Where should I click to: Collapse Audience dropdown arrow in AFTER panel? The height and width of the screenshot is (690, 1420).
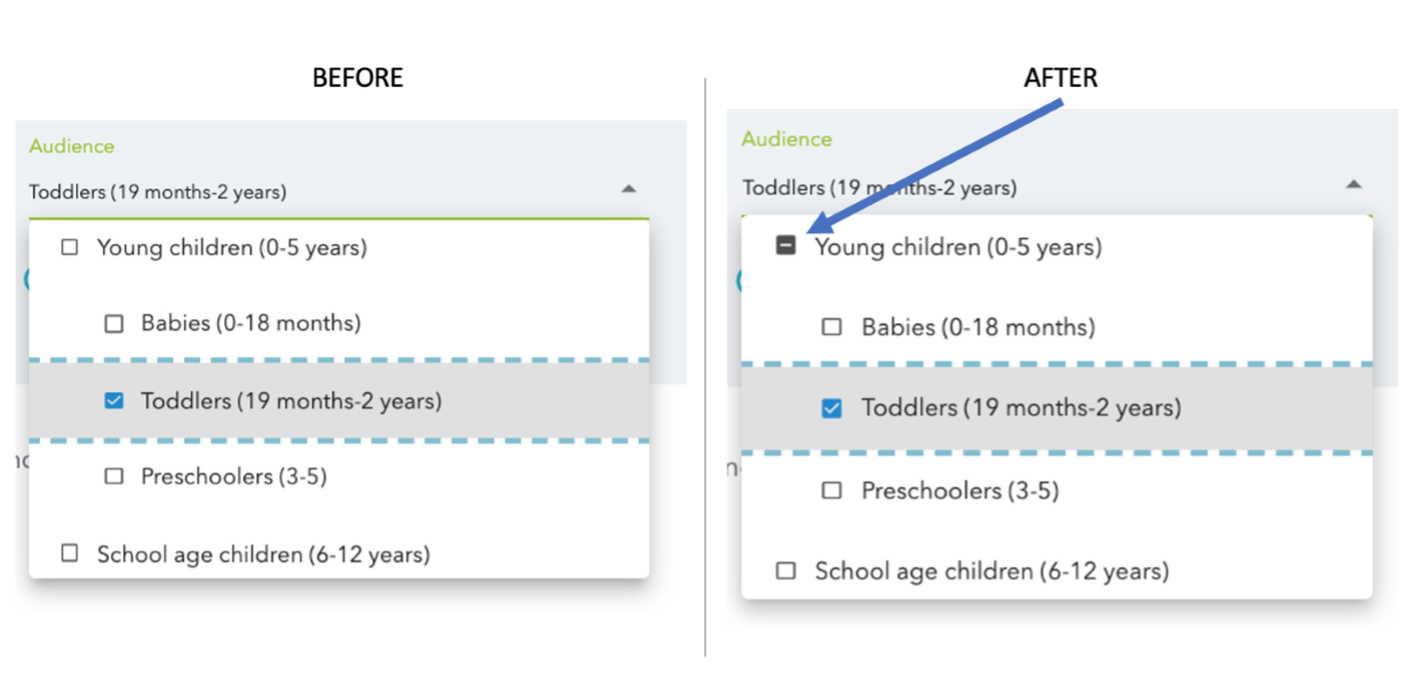[x=1353, y=184]
